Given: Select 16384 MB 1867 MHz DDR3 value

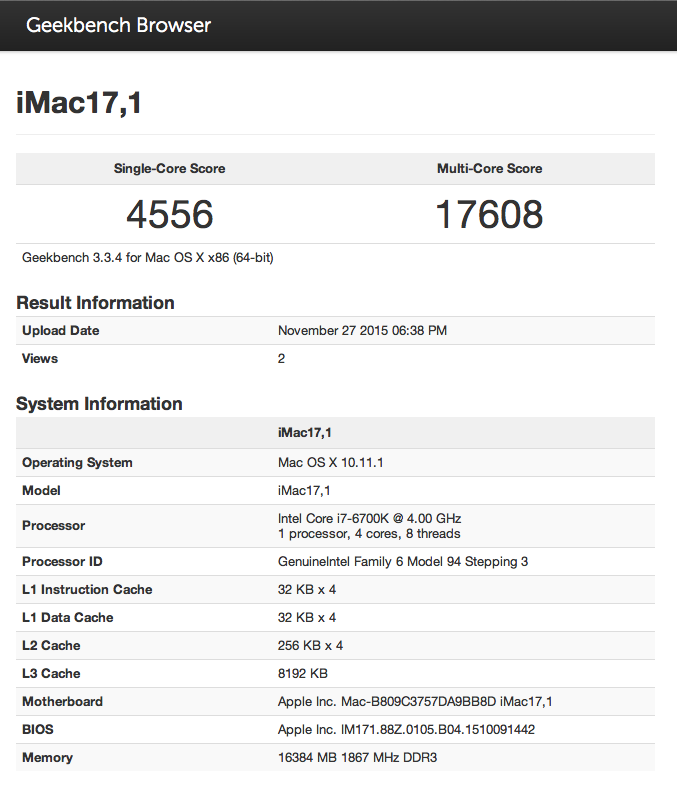Looking at the screenshot, I should [357, 757].
